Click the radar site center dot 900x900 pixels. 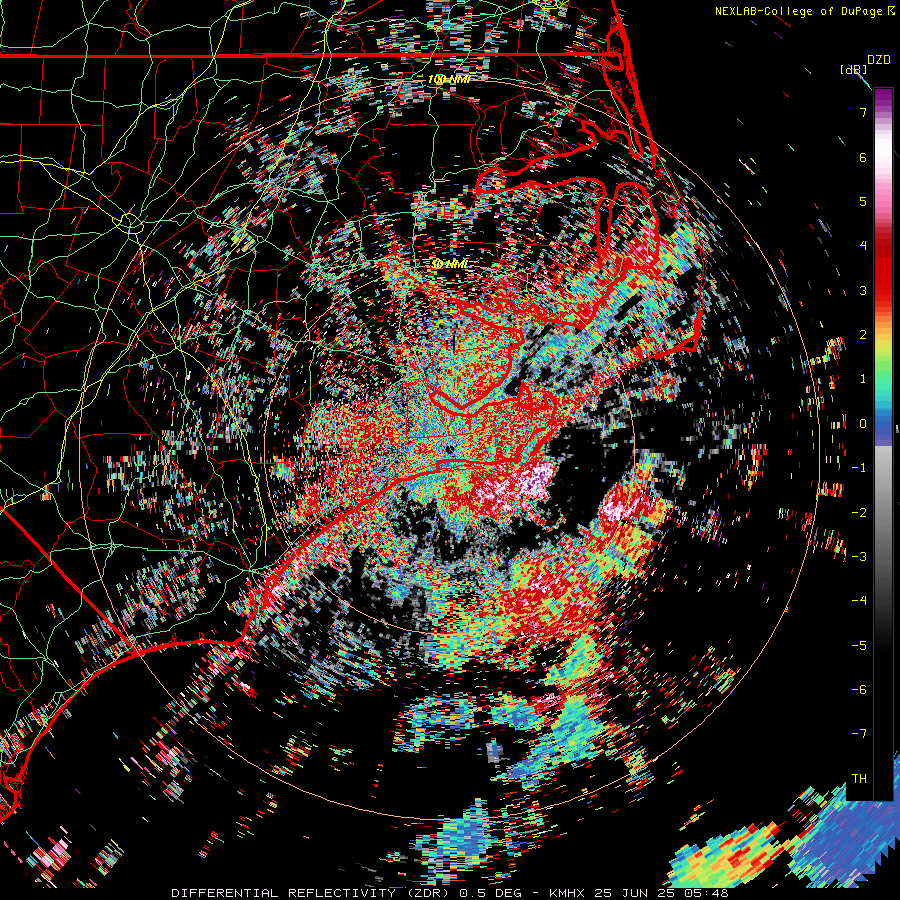pyautogui.click(x=450, y=449)
